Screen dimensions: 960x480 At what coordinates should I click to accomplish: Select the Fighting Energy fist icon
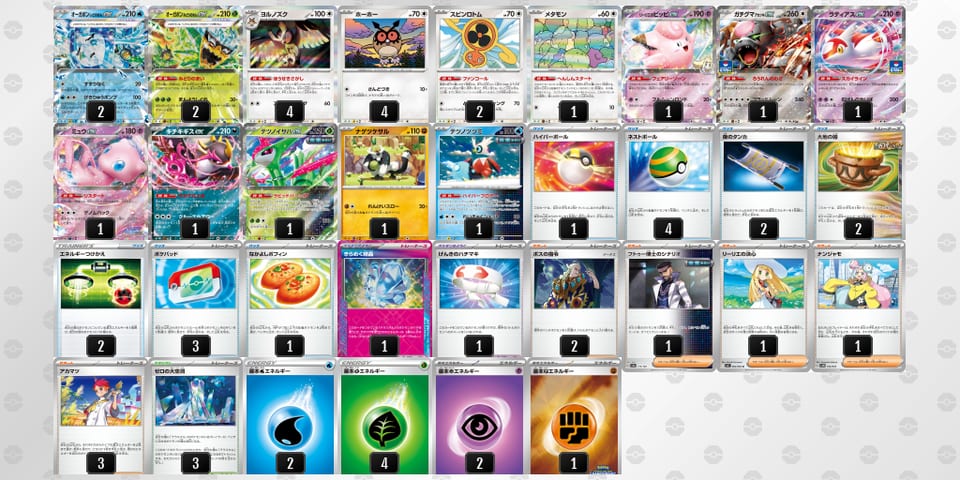[574, 426]
